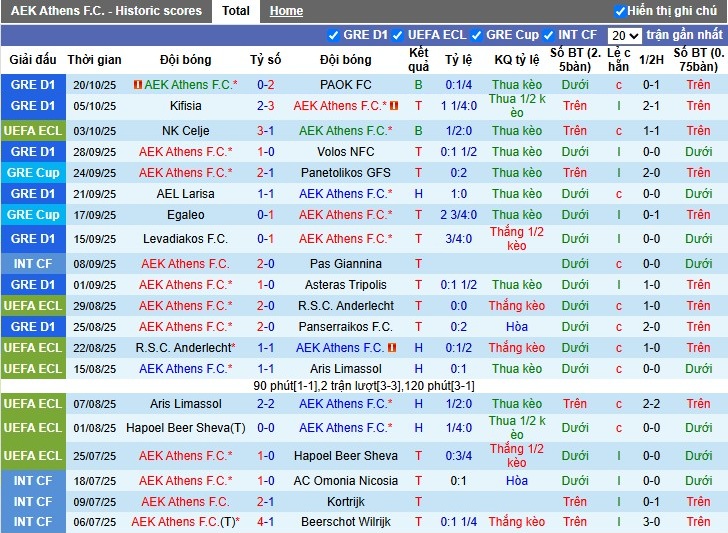Viewport: 728px width, 533px height.
Task: Click red card icon beside AEK on 22/08/25
Action: (392, 348)
